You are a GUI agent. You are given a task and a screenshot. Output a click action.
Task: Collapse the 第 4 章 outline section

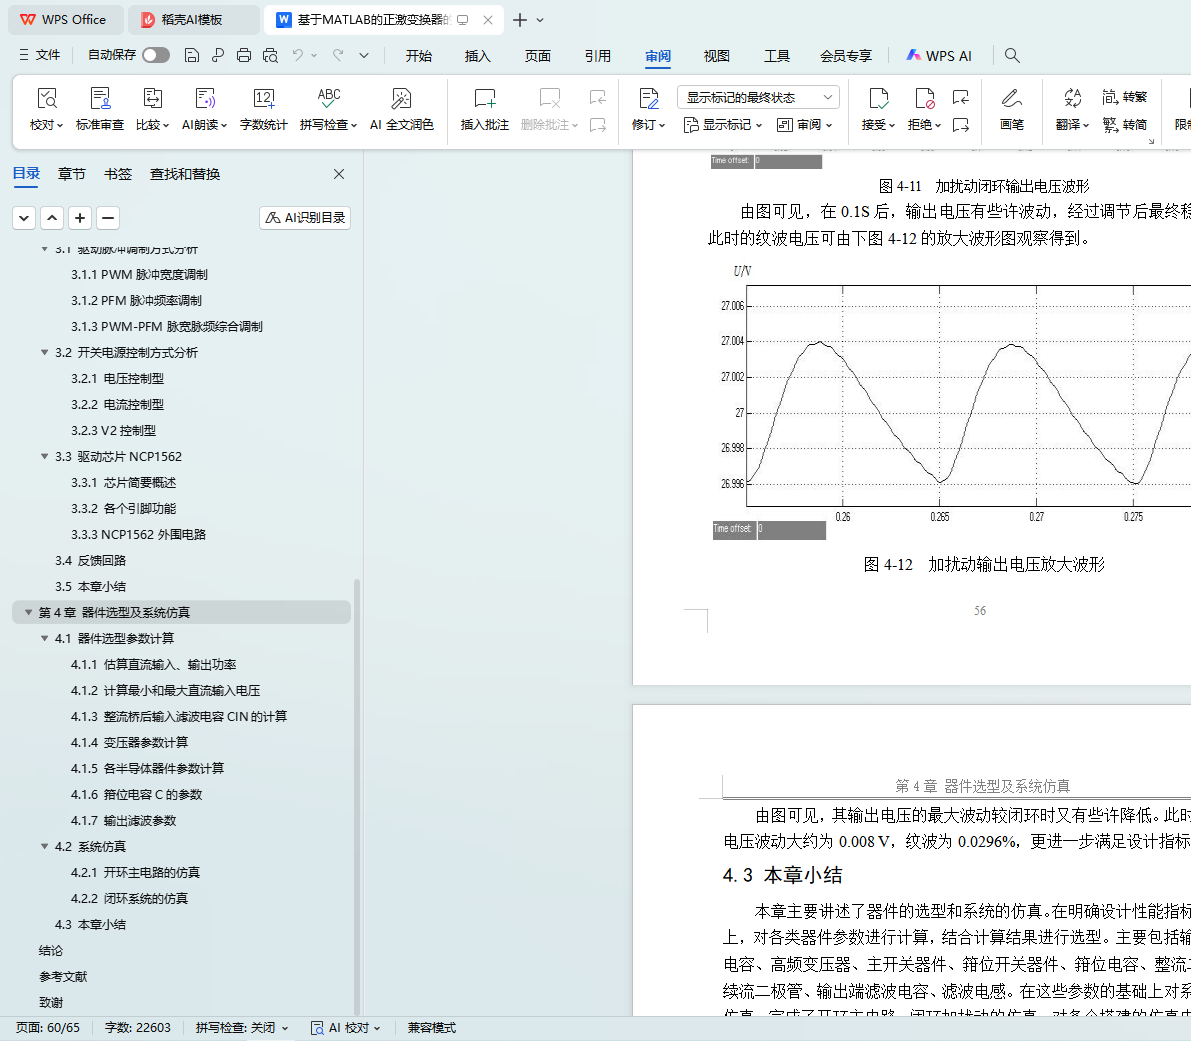(x=28, y=613)
